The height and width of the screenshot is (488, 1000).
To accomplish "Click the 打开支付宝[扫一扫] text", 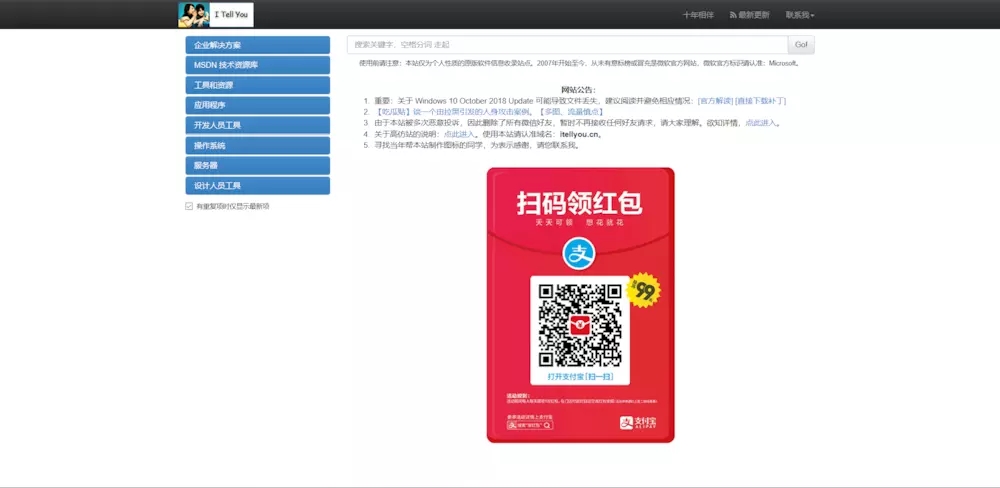I will click(580, 376).
